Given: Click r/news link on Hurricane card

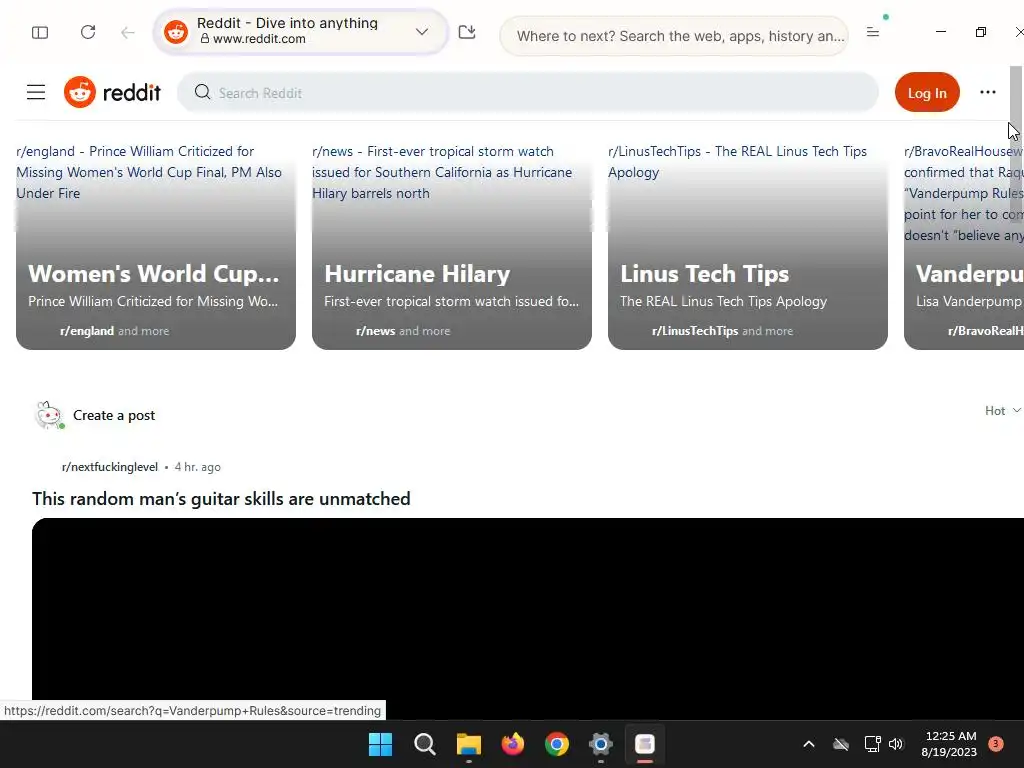Looking at the screenshot, I should point(376,331).
